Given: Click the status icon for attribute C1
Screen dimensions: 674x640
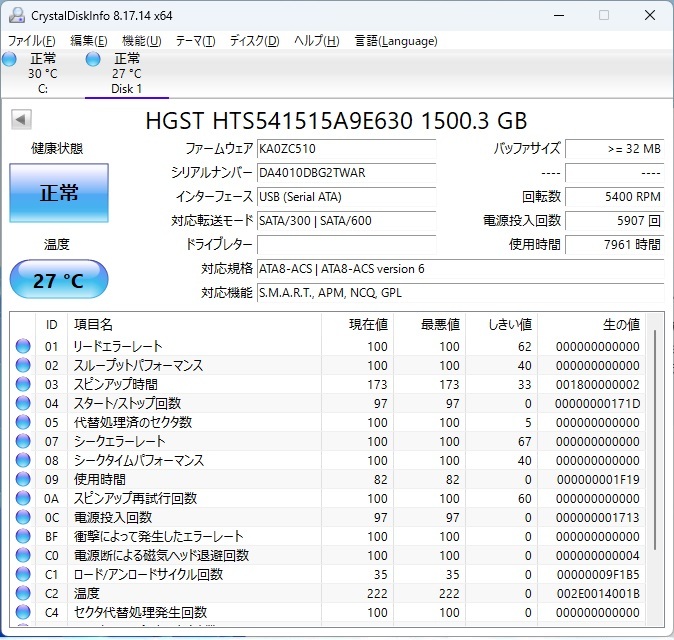Looking at the screenshot, I should [x=23, y=574].
